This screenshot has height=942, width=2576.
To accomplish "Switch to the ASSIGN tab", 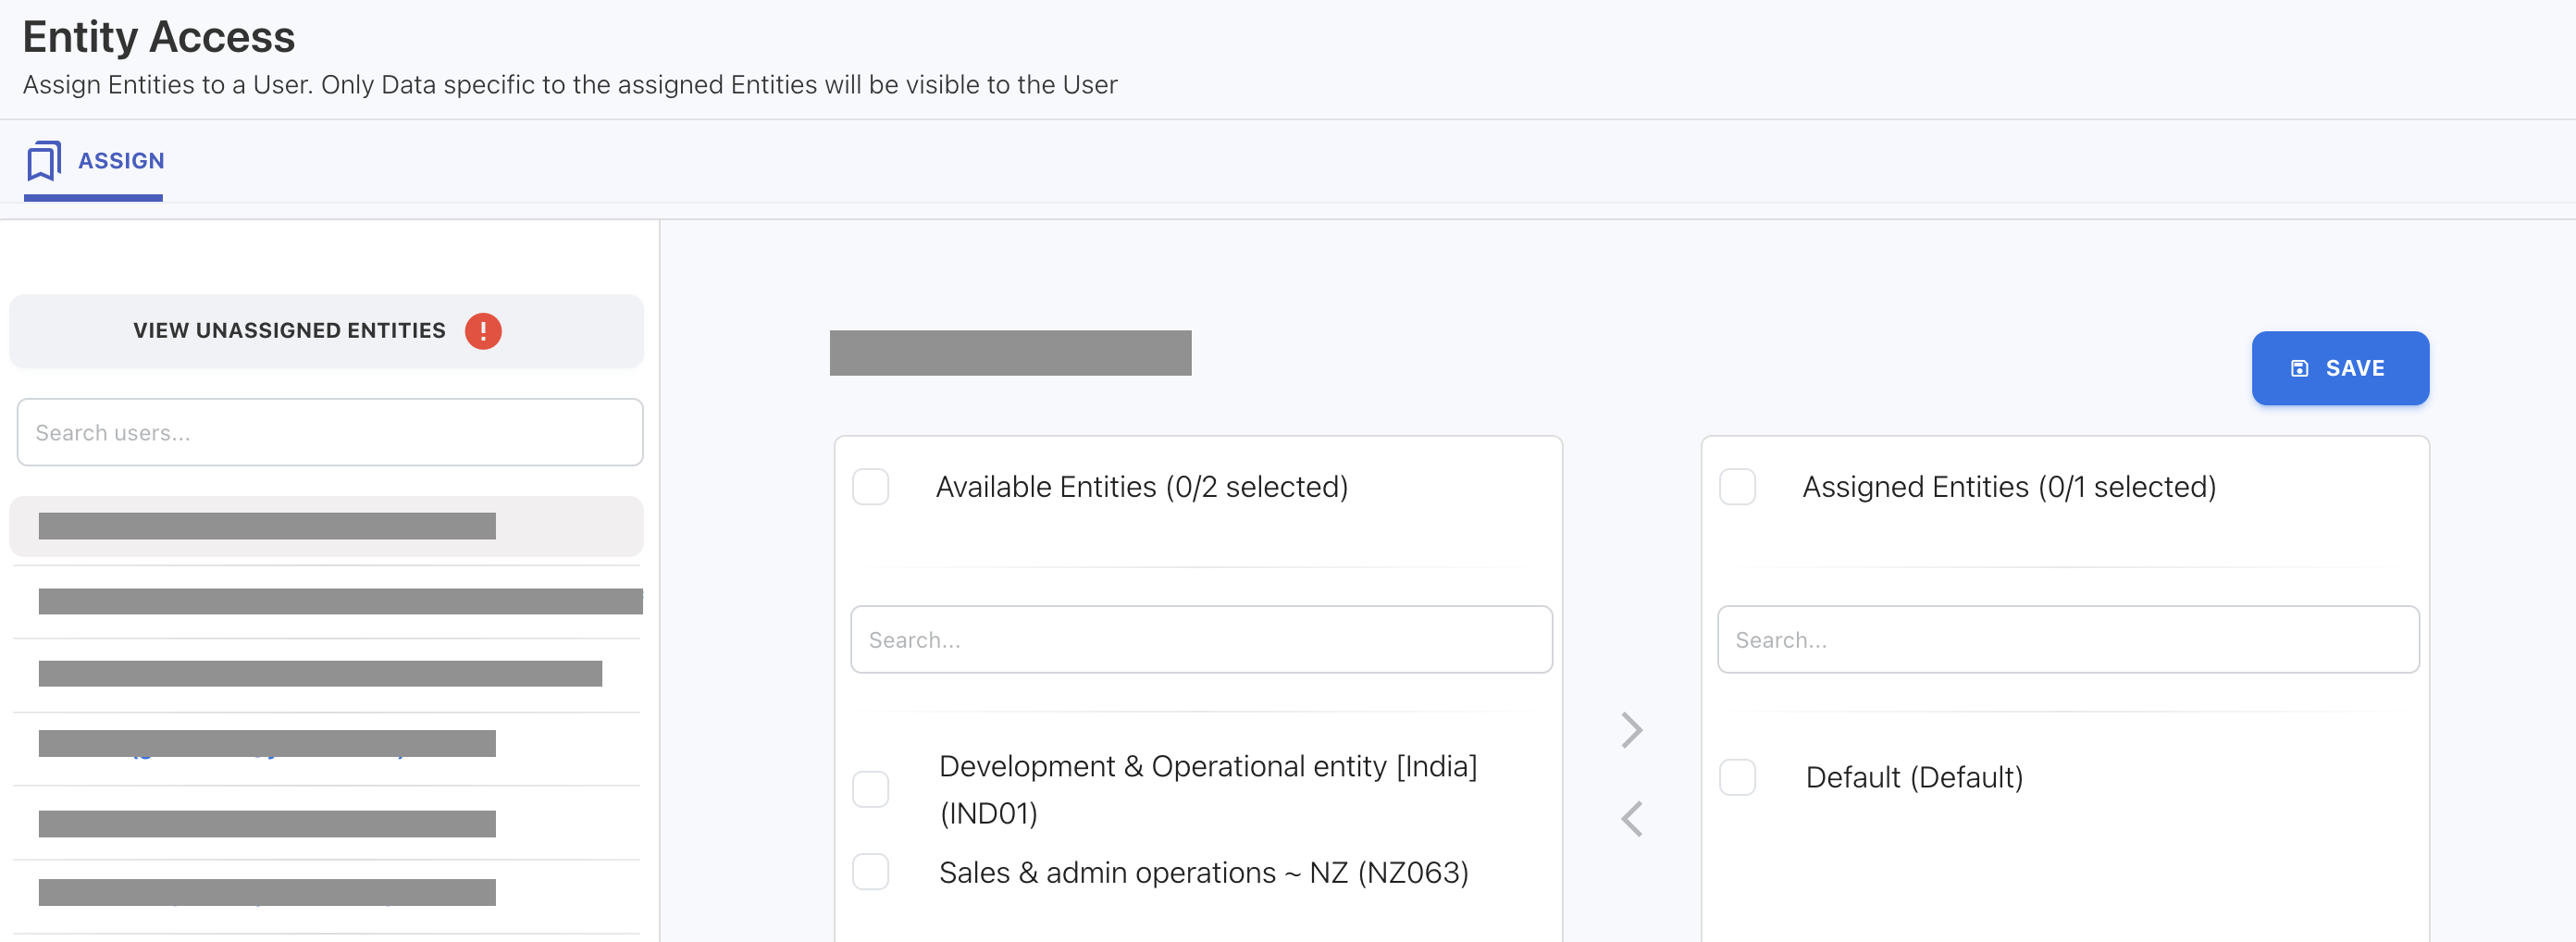I will click(120, 161).
